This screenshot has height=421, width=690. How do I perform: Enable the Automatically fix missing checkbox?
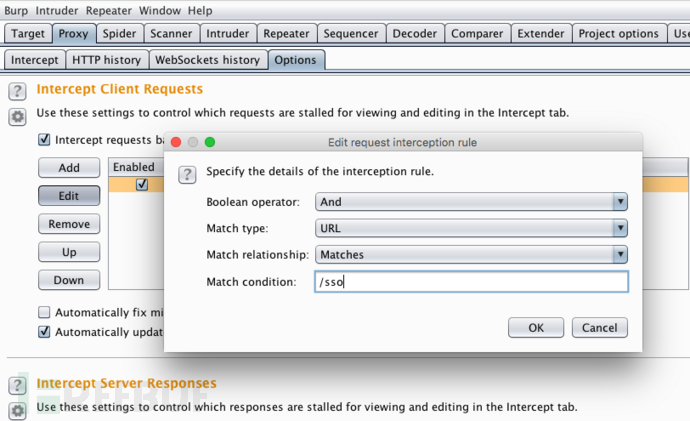[44, 312]
